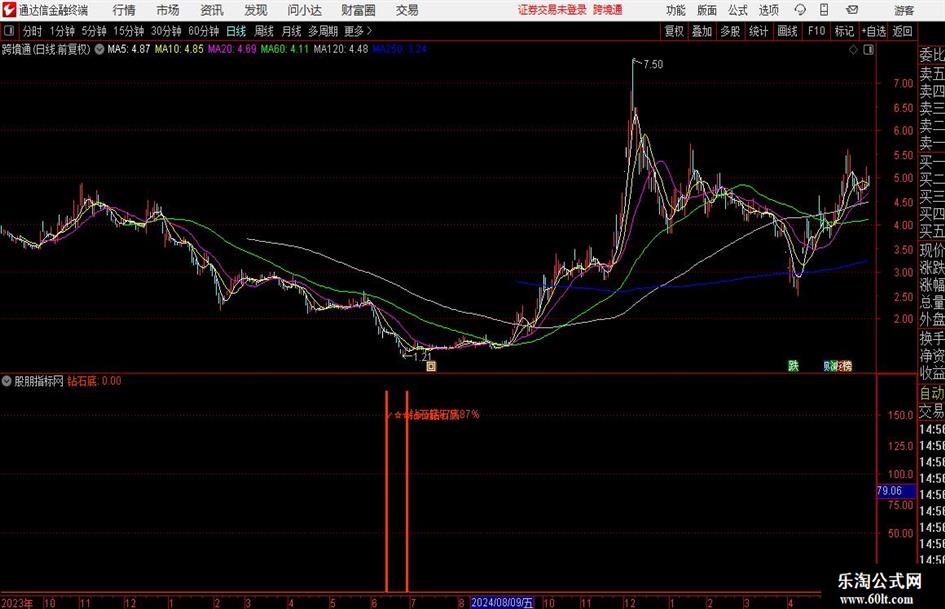Viewport: 945px width, 609px height.
Task: Click the MA120: 4.48 indicator value
Action: 341,49
